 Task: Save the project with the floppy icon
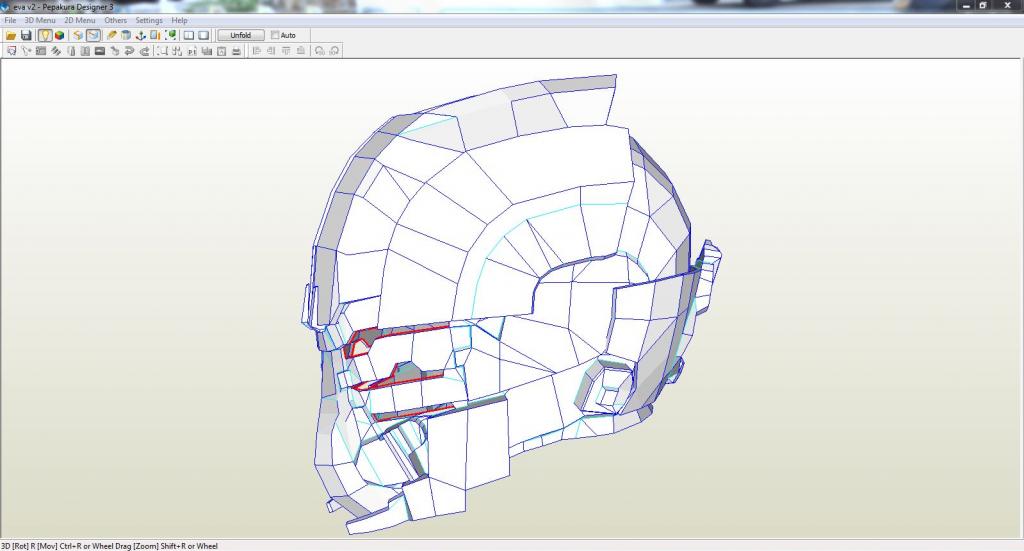pos(26,35)
